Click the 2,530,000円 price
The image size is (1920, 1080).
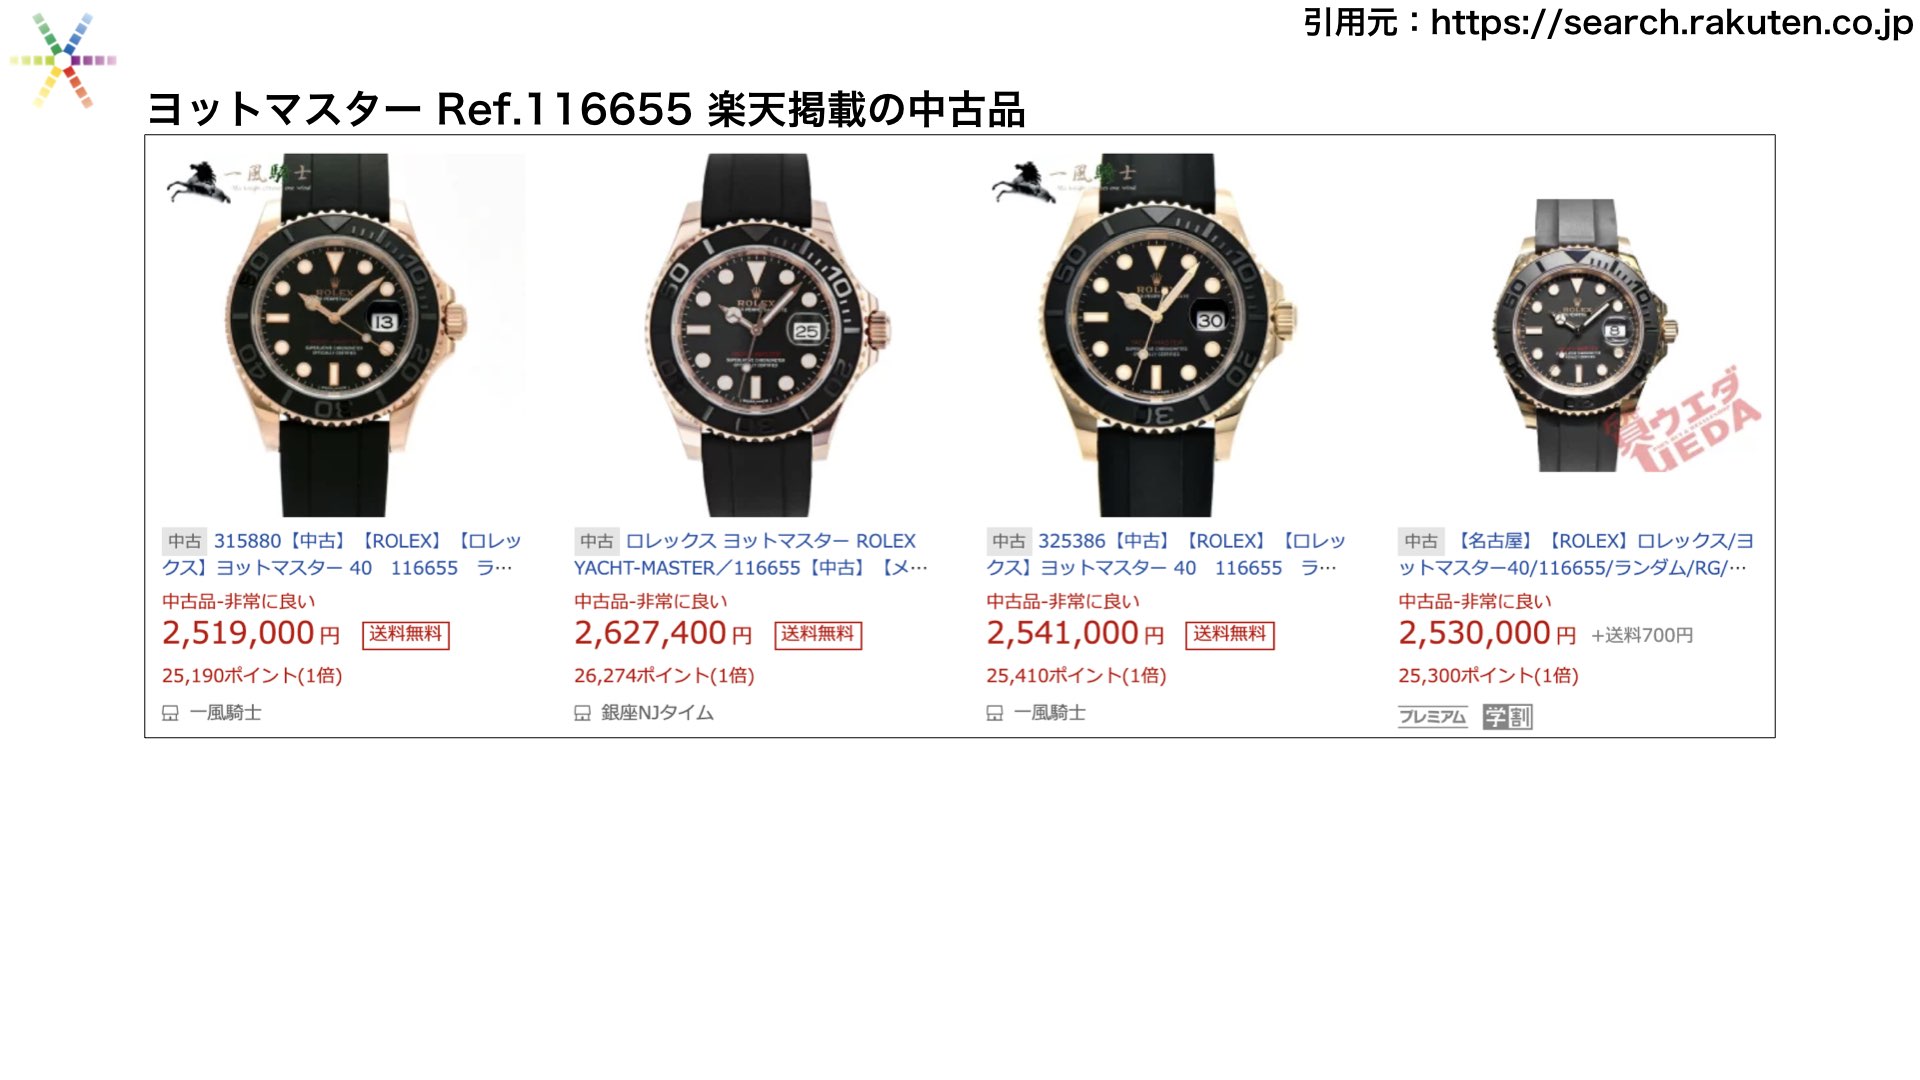(x=1486, y=633)
